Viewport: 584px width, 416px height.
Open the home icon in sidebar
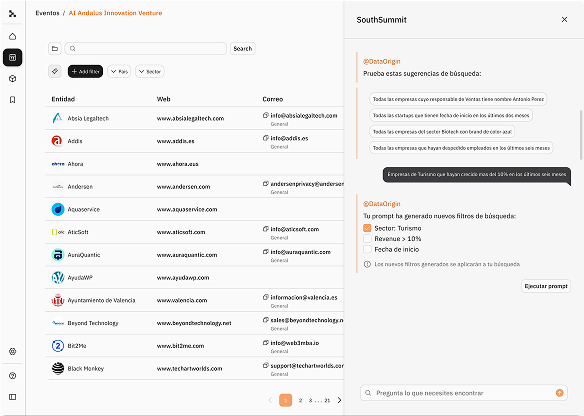[13, 36]
